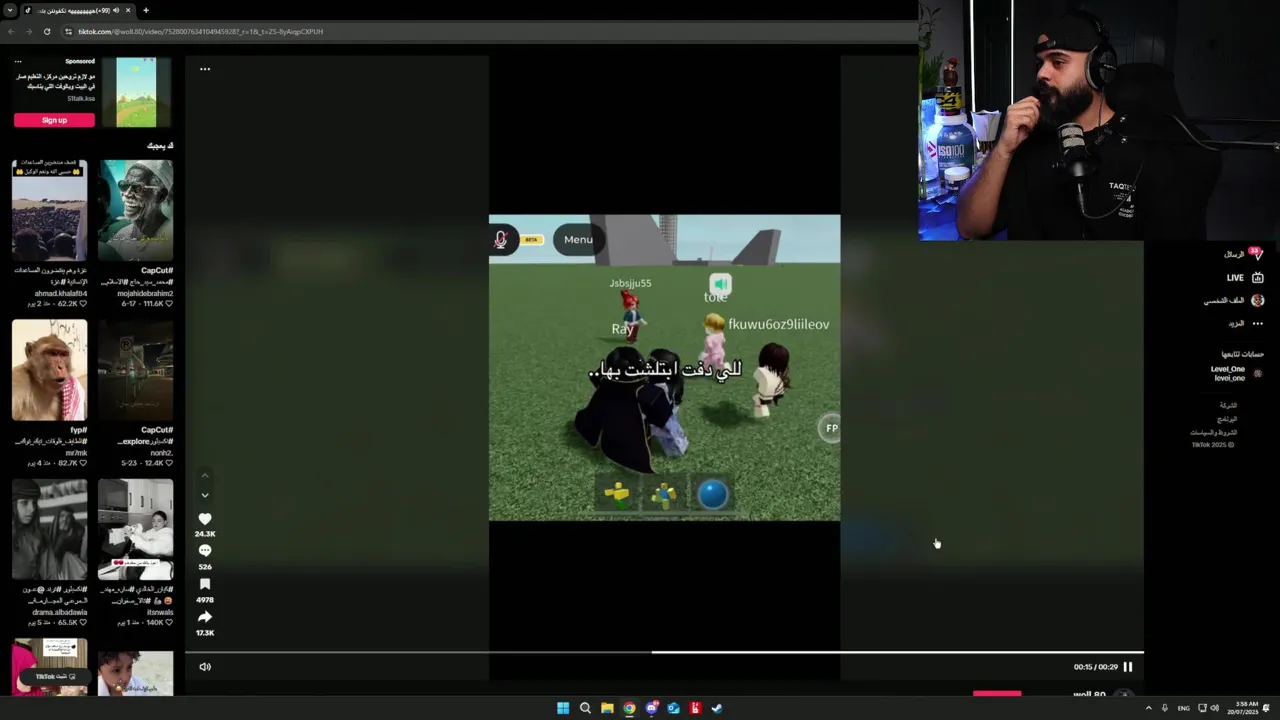The height and width of the screenshot is (720, 1280).
Task: Go to next video with down chevron
Action: point(205,495)
